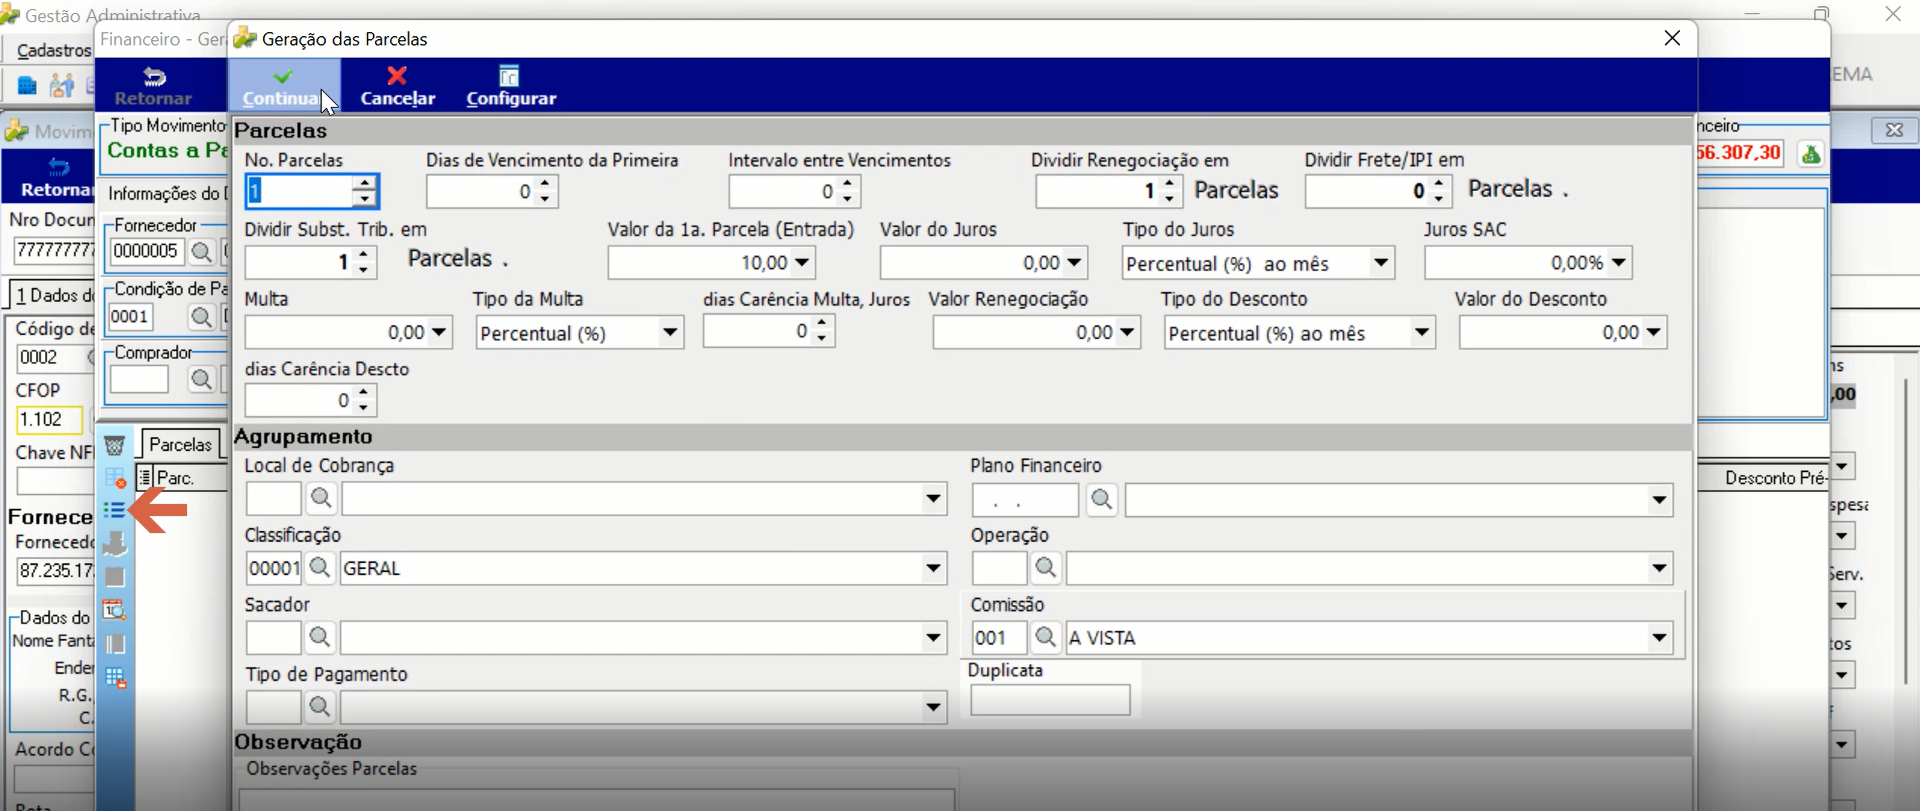
Task: Increment Dividir Renegociação em parcelas
Action: click(1170, 183)
